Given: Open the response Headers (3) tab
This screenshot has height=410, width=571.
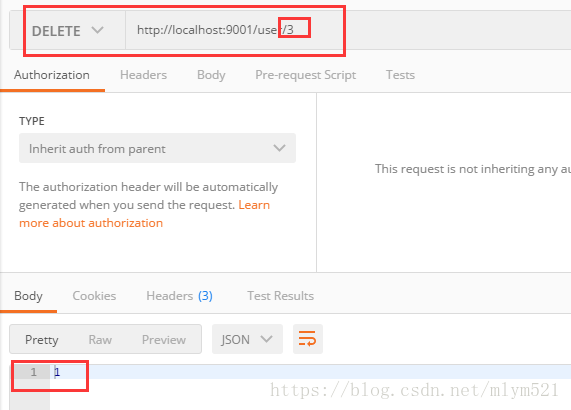Looking at the screenshot, I should pyautogui.click(x=180, y=296).
